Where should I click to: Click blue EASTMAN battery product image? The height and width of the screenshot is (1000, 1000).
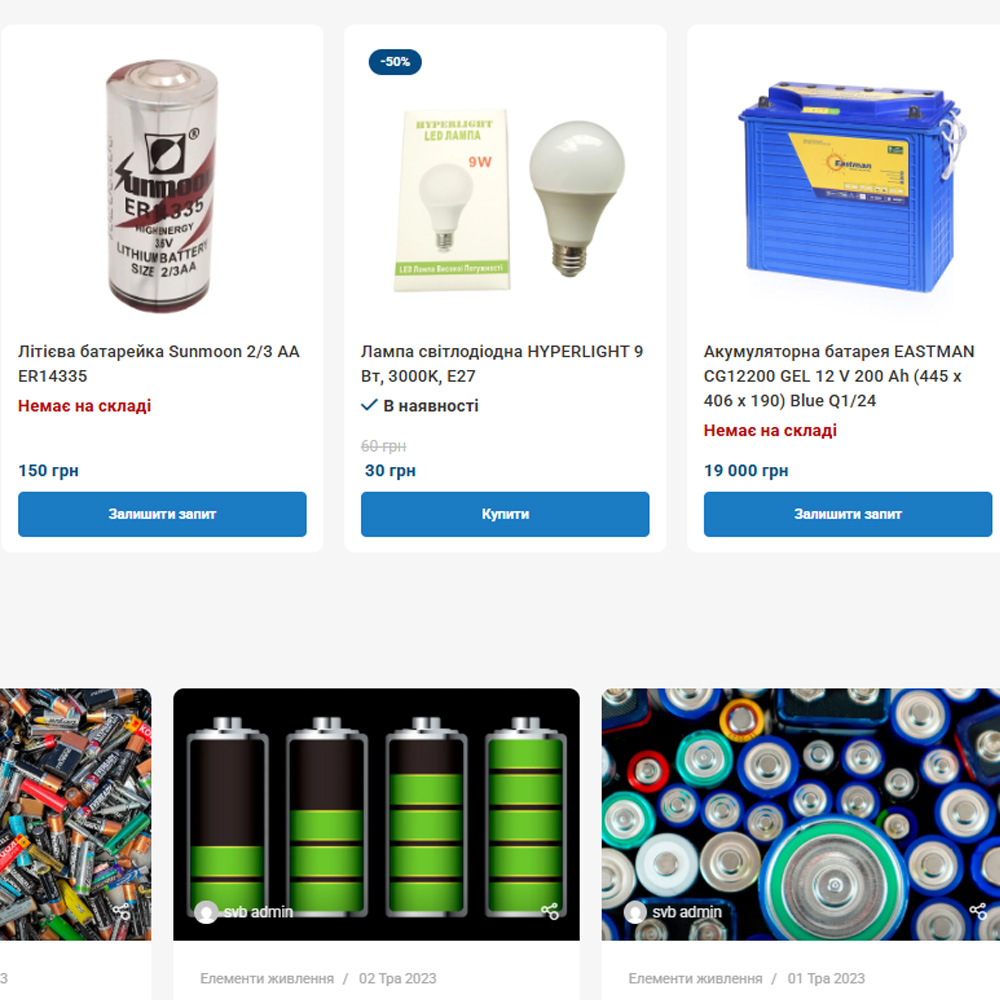pyautogui.click(x=851, y=188)
